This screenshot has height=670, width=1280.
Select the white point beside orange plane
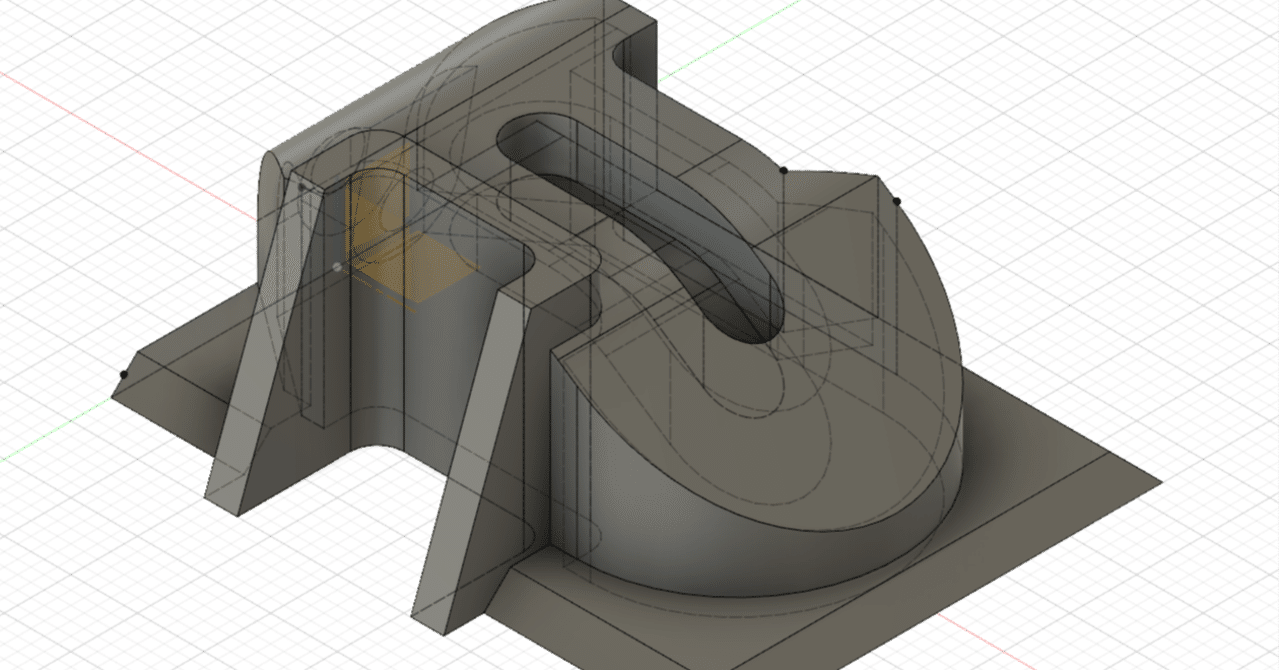click(x=336, y=266)
